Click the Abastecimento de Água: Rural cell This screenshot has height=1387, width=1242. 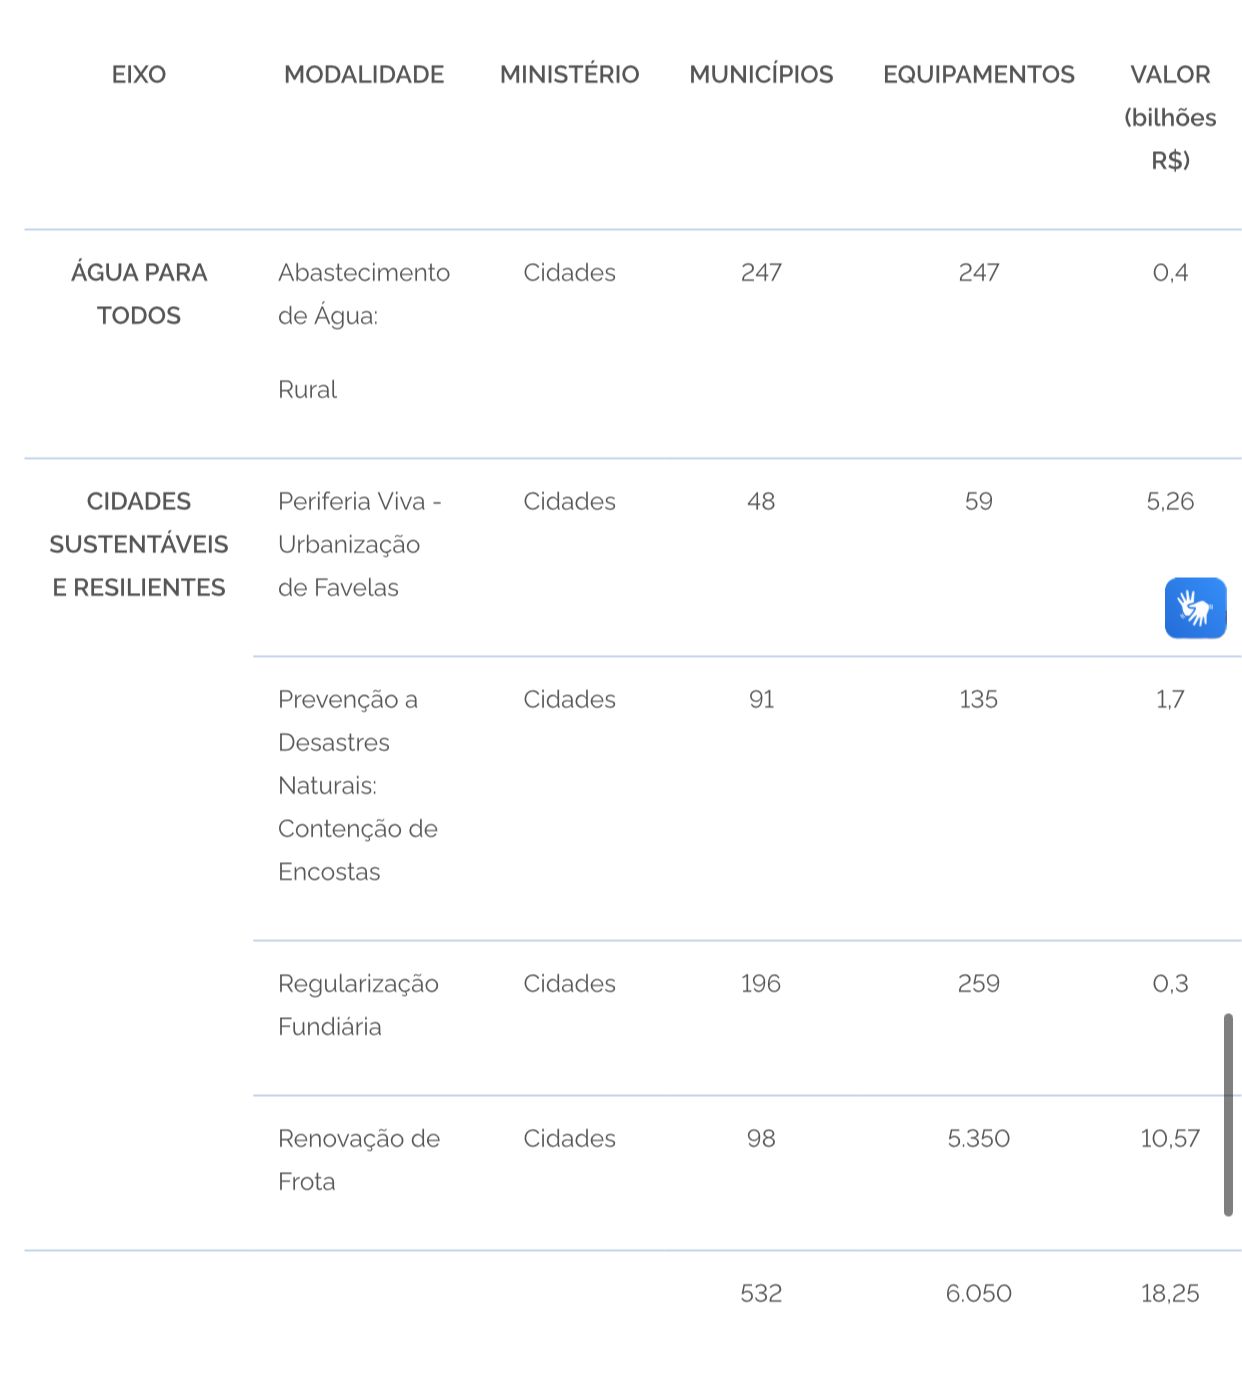[x=364, y=331]
